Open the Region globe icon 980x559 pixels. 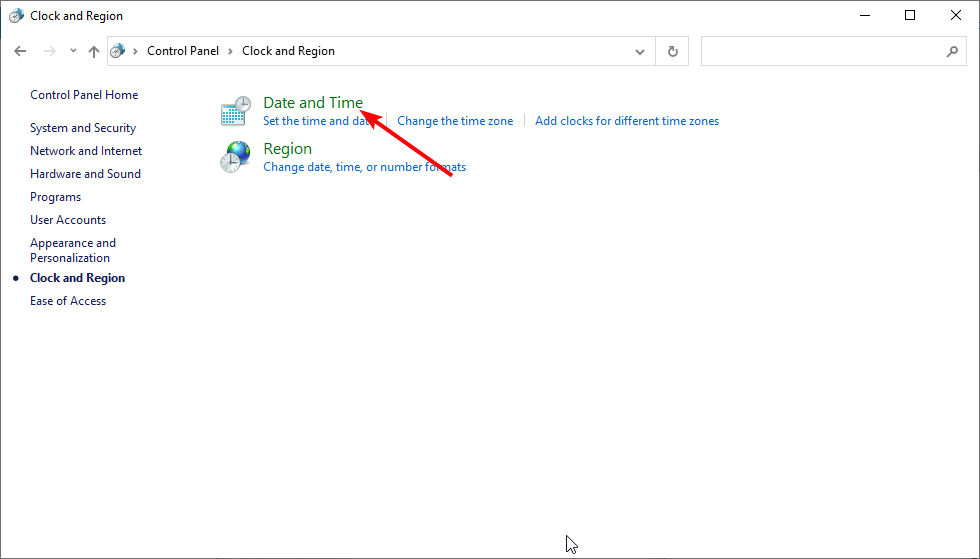[236, 157]
